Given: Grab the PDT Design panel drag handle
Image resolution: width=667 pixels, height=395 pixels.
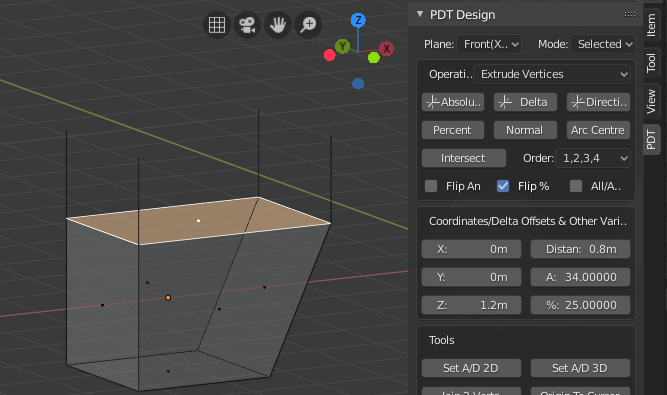Looking at the screenshot, I should 630,14.
